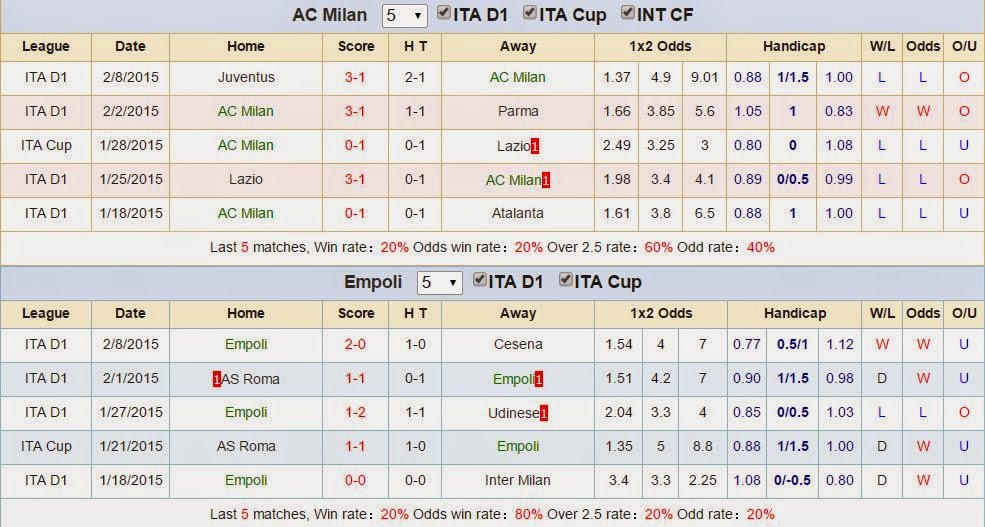Click red card icon beside Lazio away
This screenshot has height=527, width=985.
pyautogui.click(x=535, y=146)
